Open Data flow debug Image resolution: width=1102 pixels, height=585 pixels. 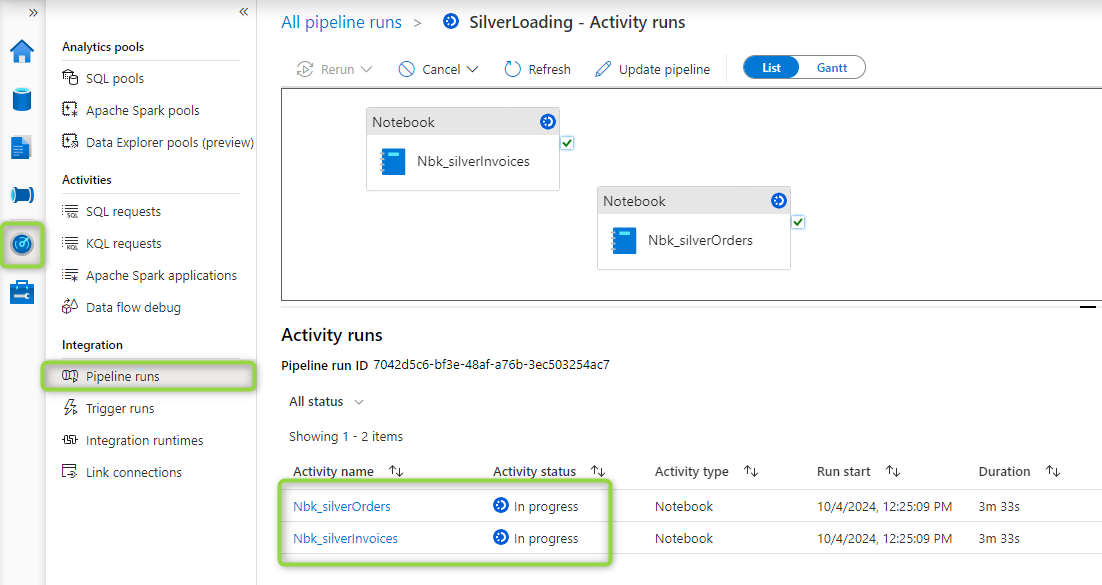click(x=133, y=307)
